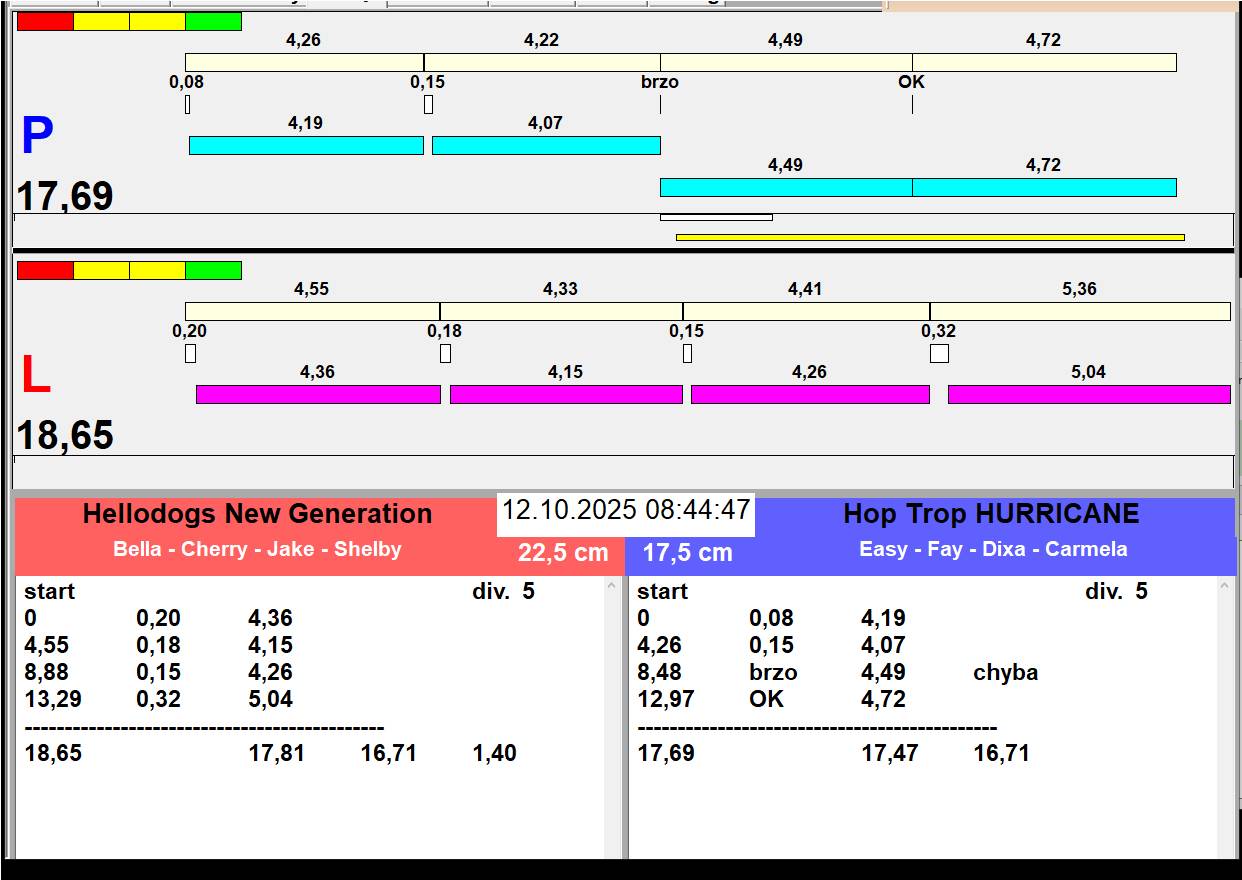Click the 'chyba' entry in right results
Screen dimensions: 1242x880
point(1005,673)
